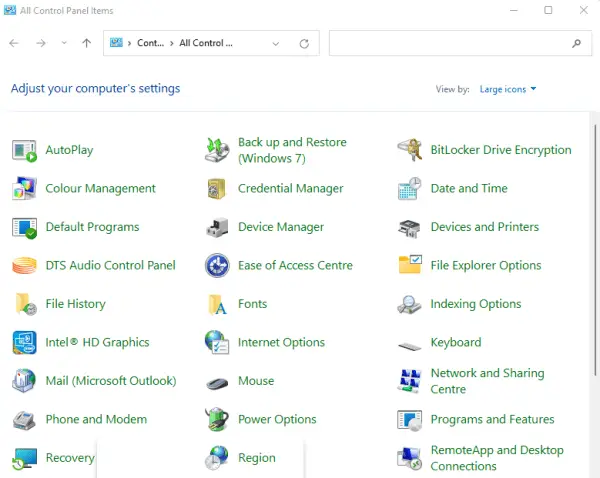The image size is (600, 478).
Task: Open the Power Options link
Action: [277, 419]
